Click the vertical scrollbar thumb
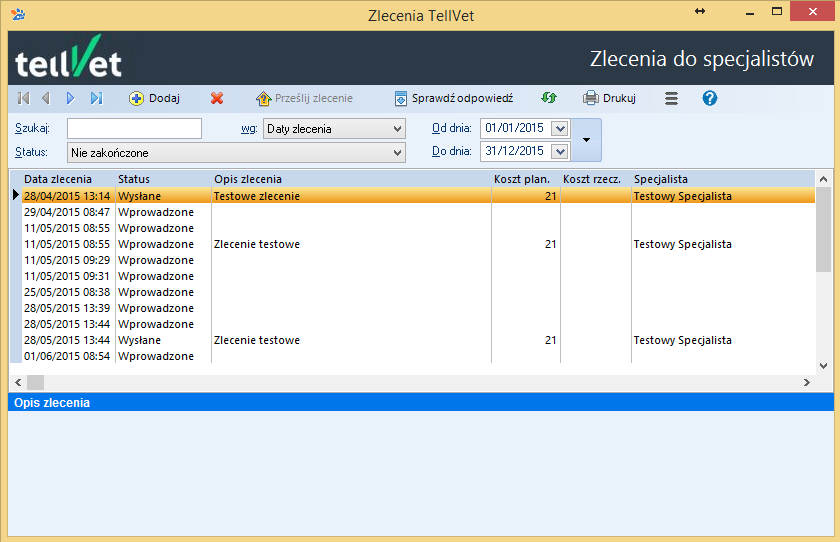This screenshot has width=840, height=542. click(823, 229)
